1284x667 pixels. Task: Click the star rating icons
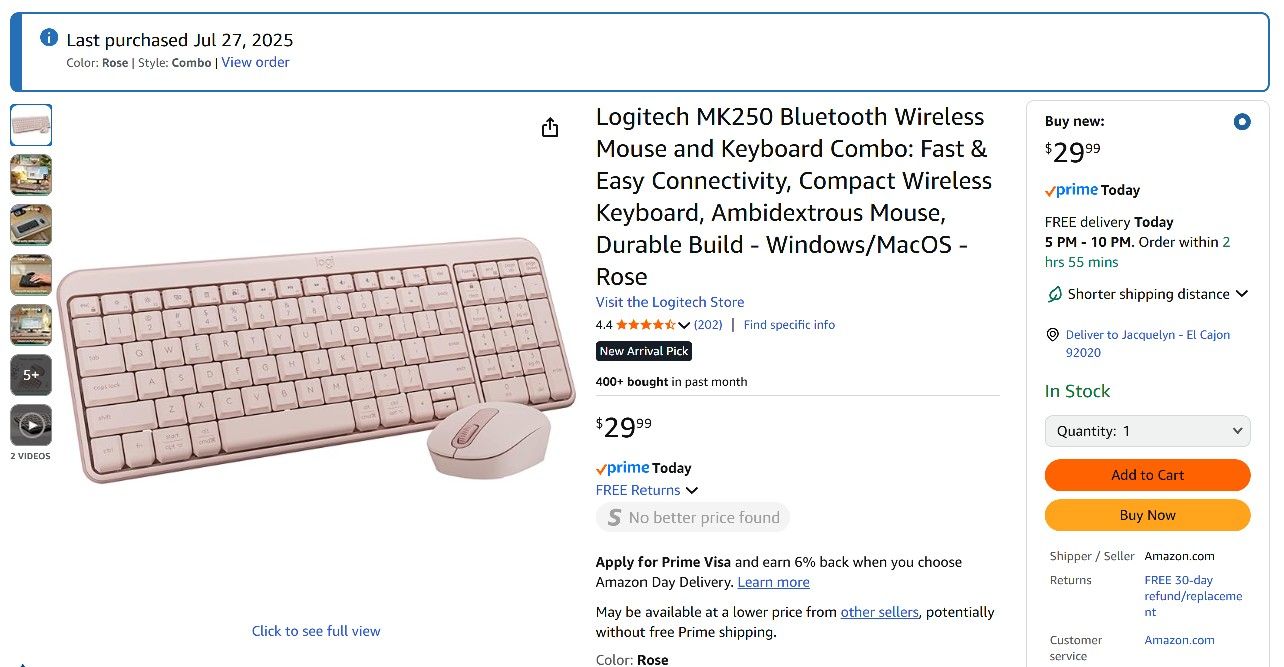pos(645,325)
